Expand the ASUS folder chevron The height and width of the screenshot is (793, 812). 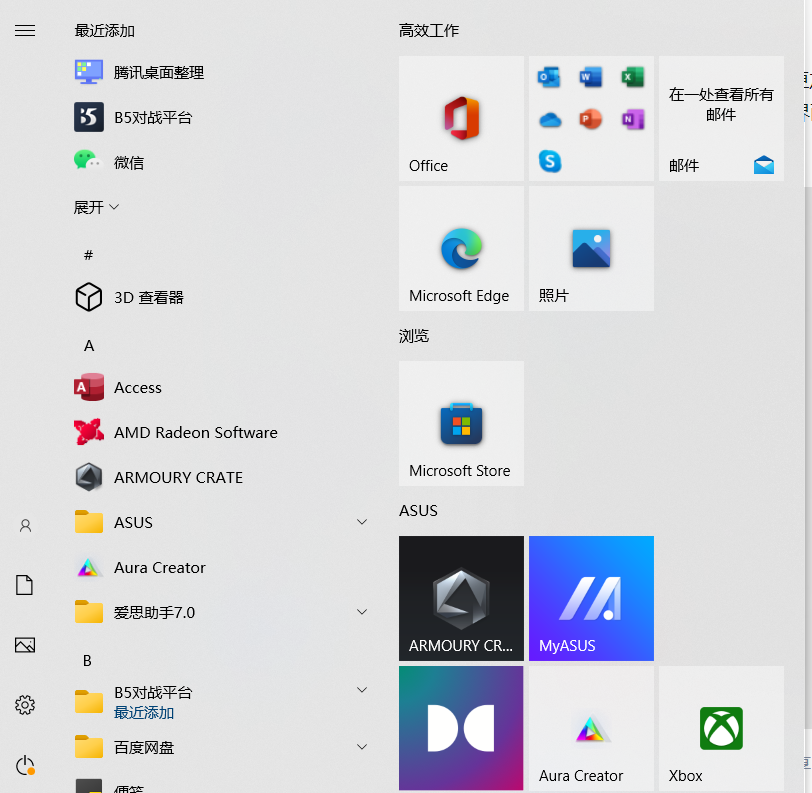[x=362, y=522]
